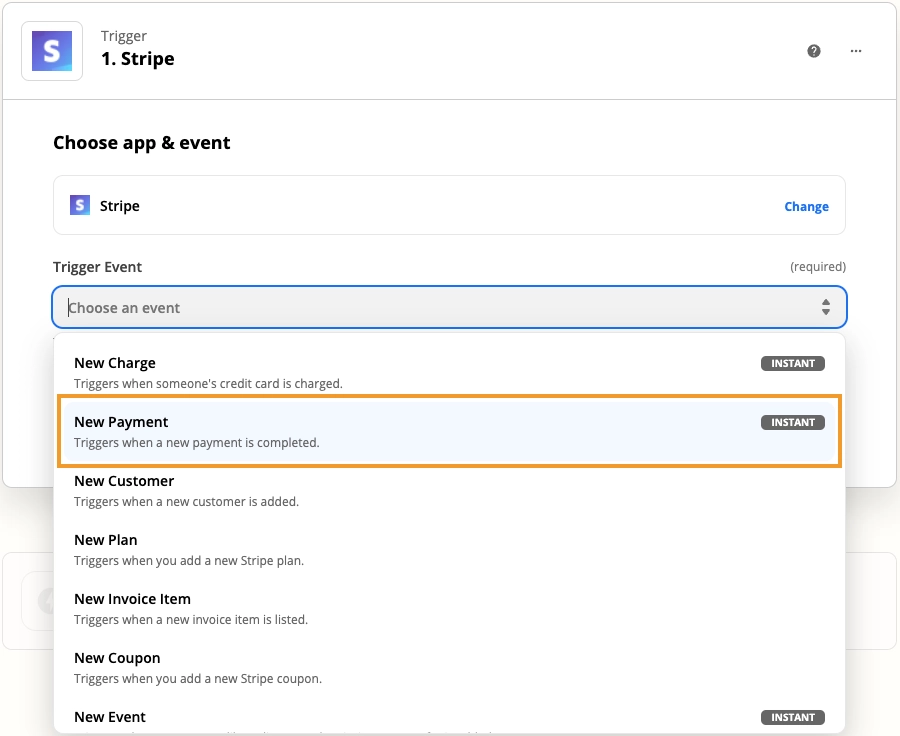Click the 'Trigger' label above the step title
The height and width of the screenshot is (736, 900).
(124, 36)
